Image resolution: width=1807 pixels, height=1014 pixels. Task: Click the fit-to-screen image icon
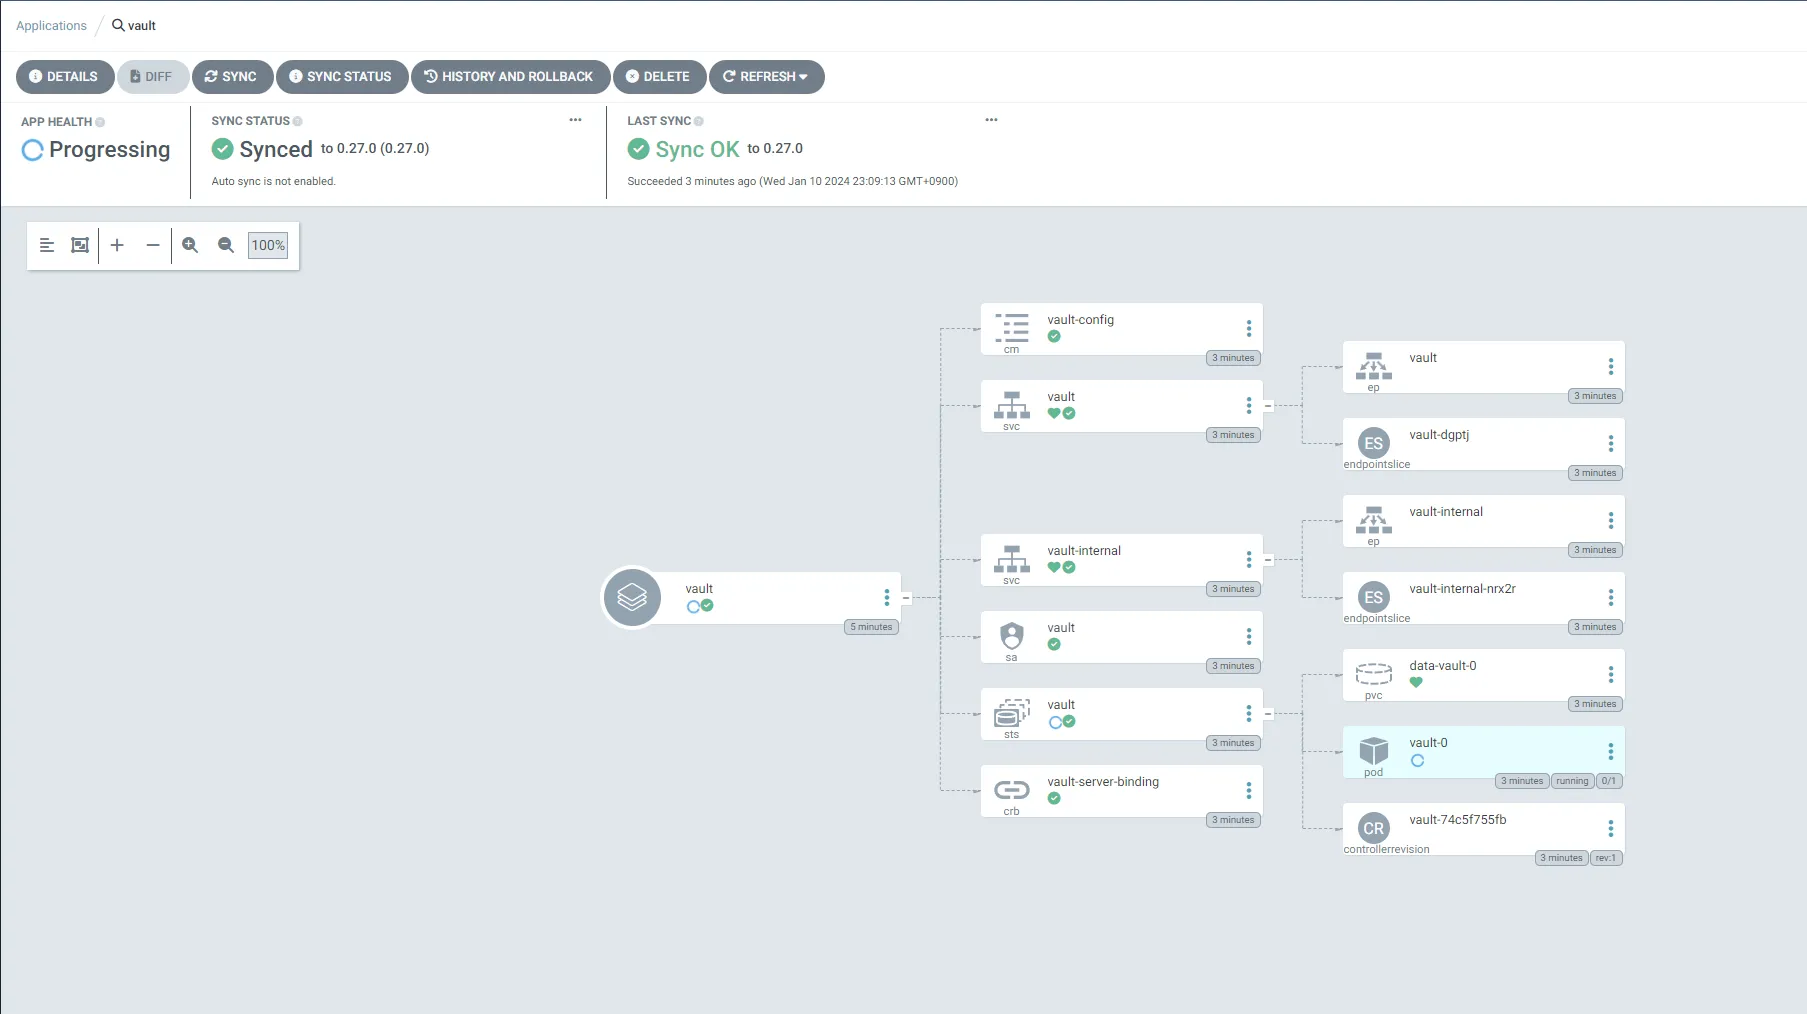point(80,245)
